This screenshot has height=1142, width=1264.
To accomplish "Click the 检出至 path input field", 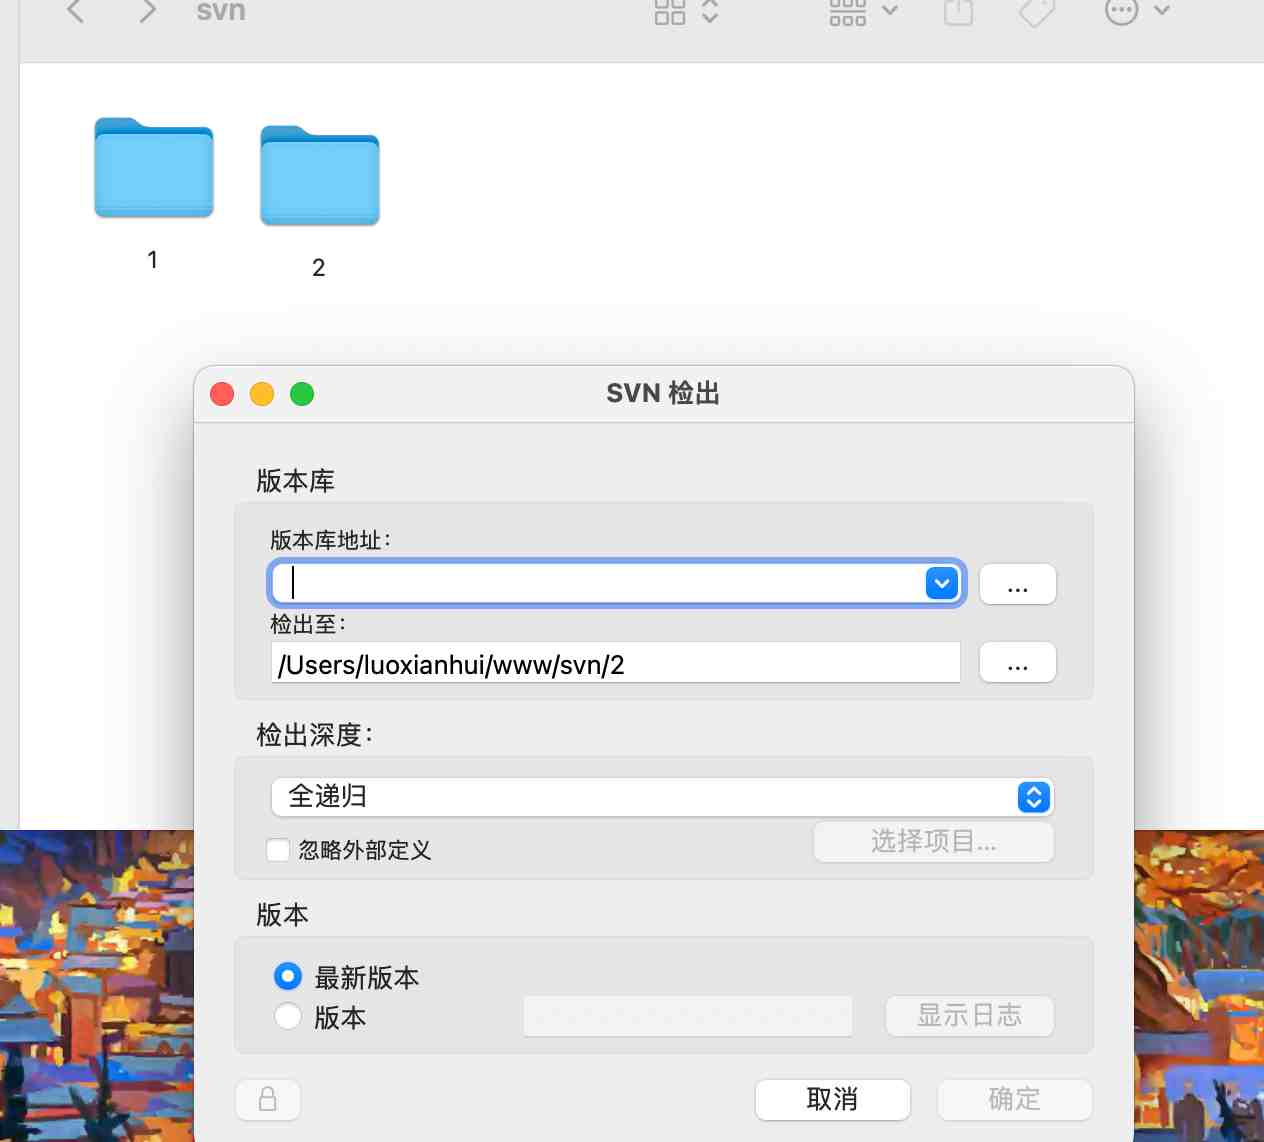I will click(x=614, y=664).
